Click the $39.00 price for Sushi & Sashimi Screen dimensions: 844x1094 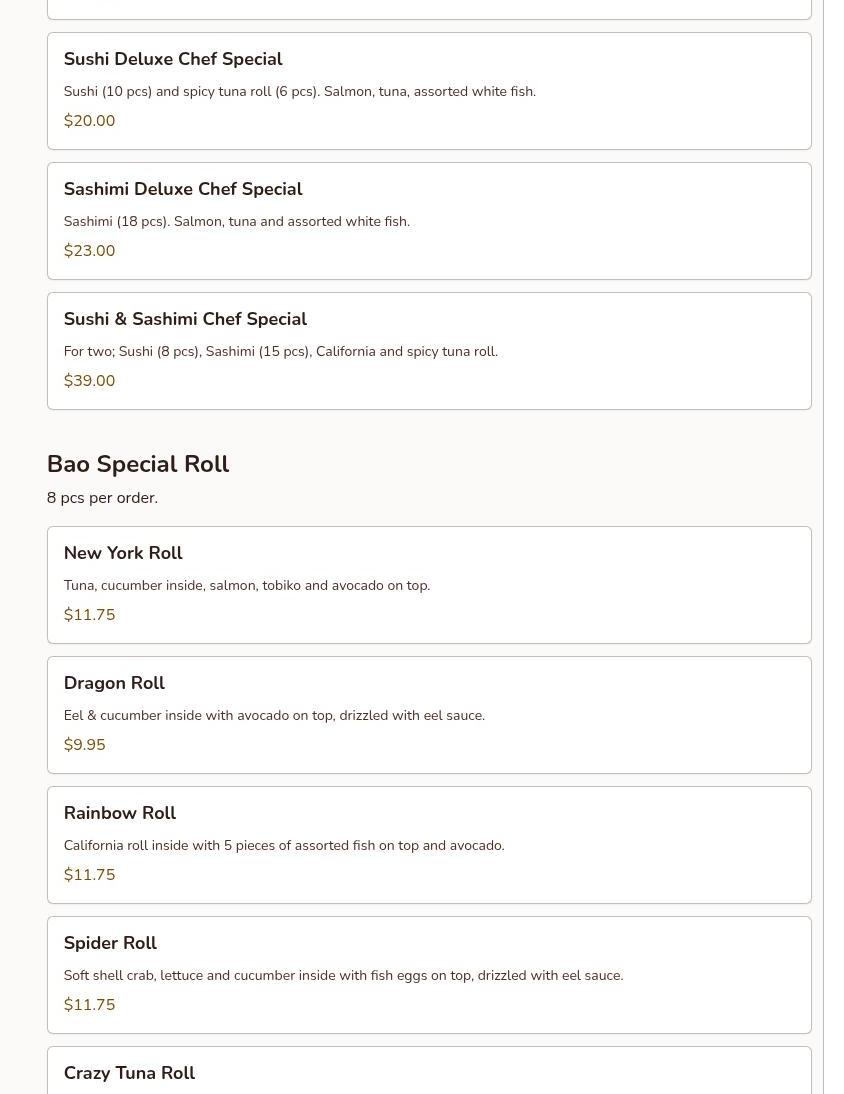tap(89, 380)
